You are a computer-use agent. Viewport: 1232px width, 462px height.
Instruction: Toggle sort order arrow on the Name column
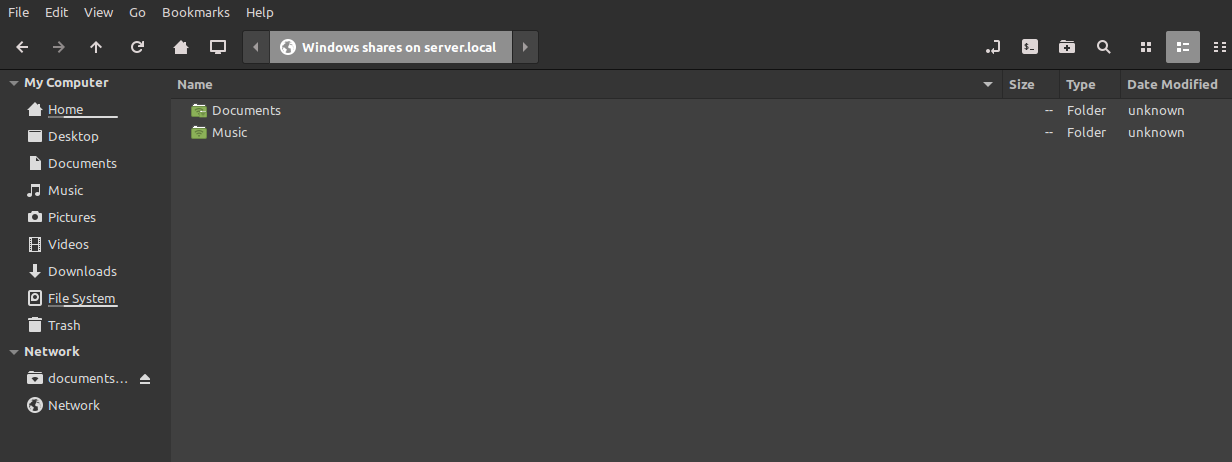pos(989,85)
